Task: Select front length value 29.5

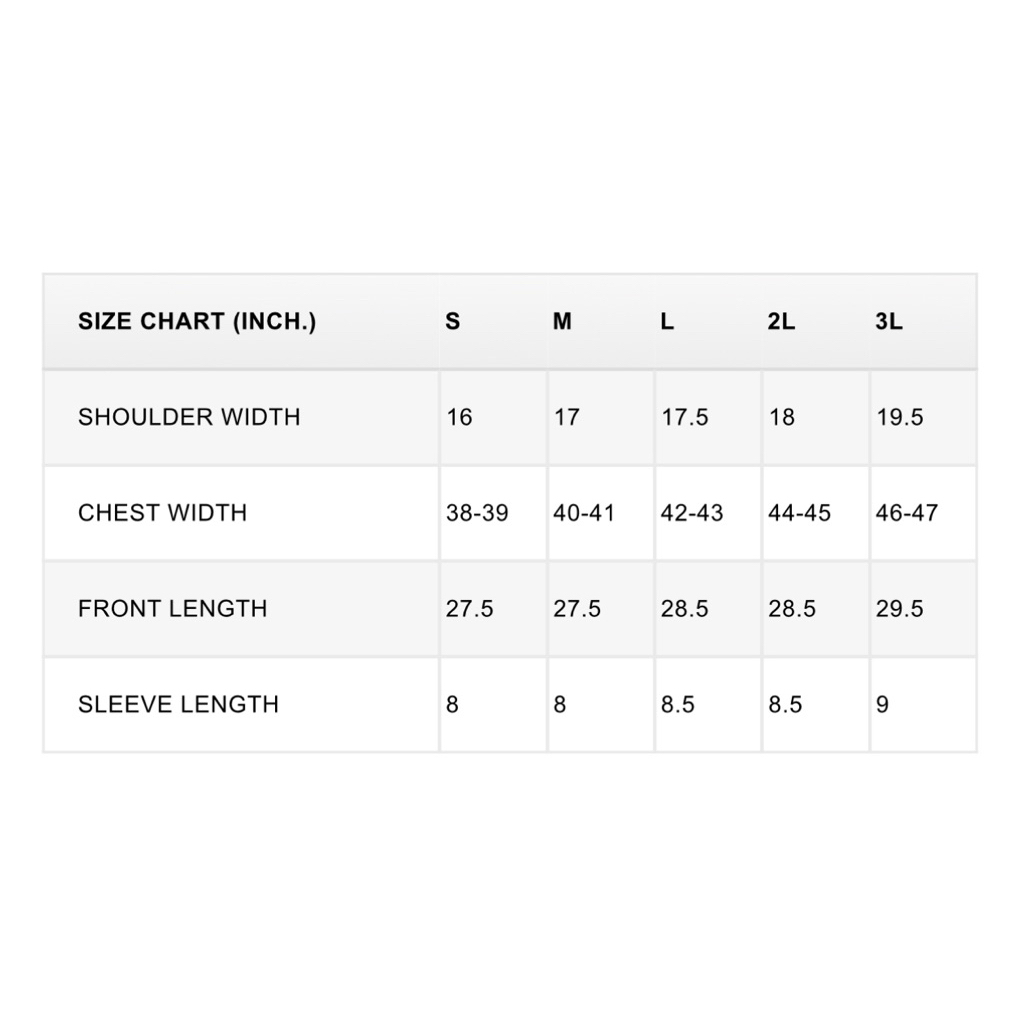Action: [x=900, y=608]
